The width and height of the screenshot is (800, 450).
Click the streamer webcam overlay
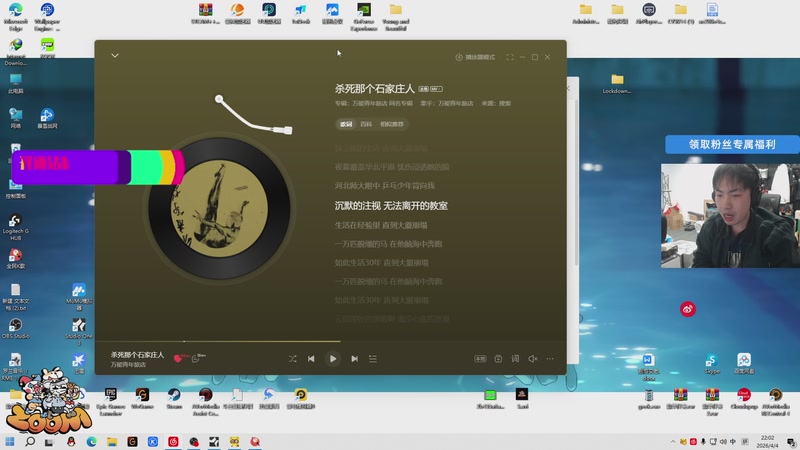click(x=730, y=216)
